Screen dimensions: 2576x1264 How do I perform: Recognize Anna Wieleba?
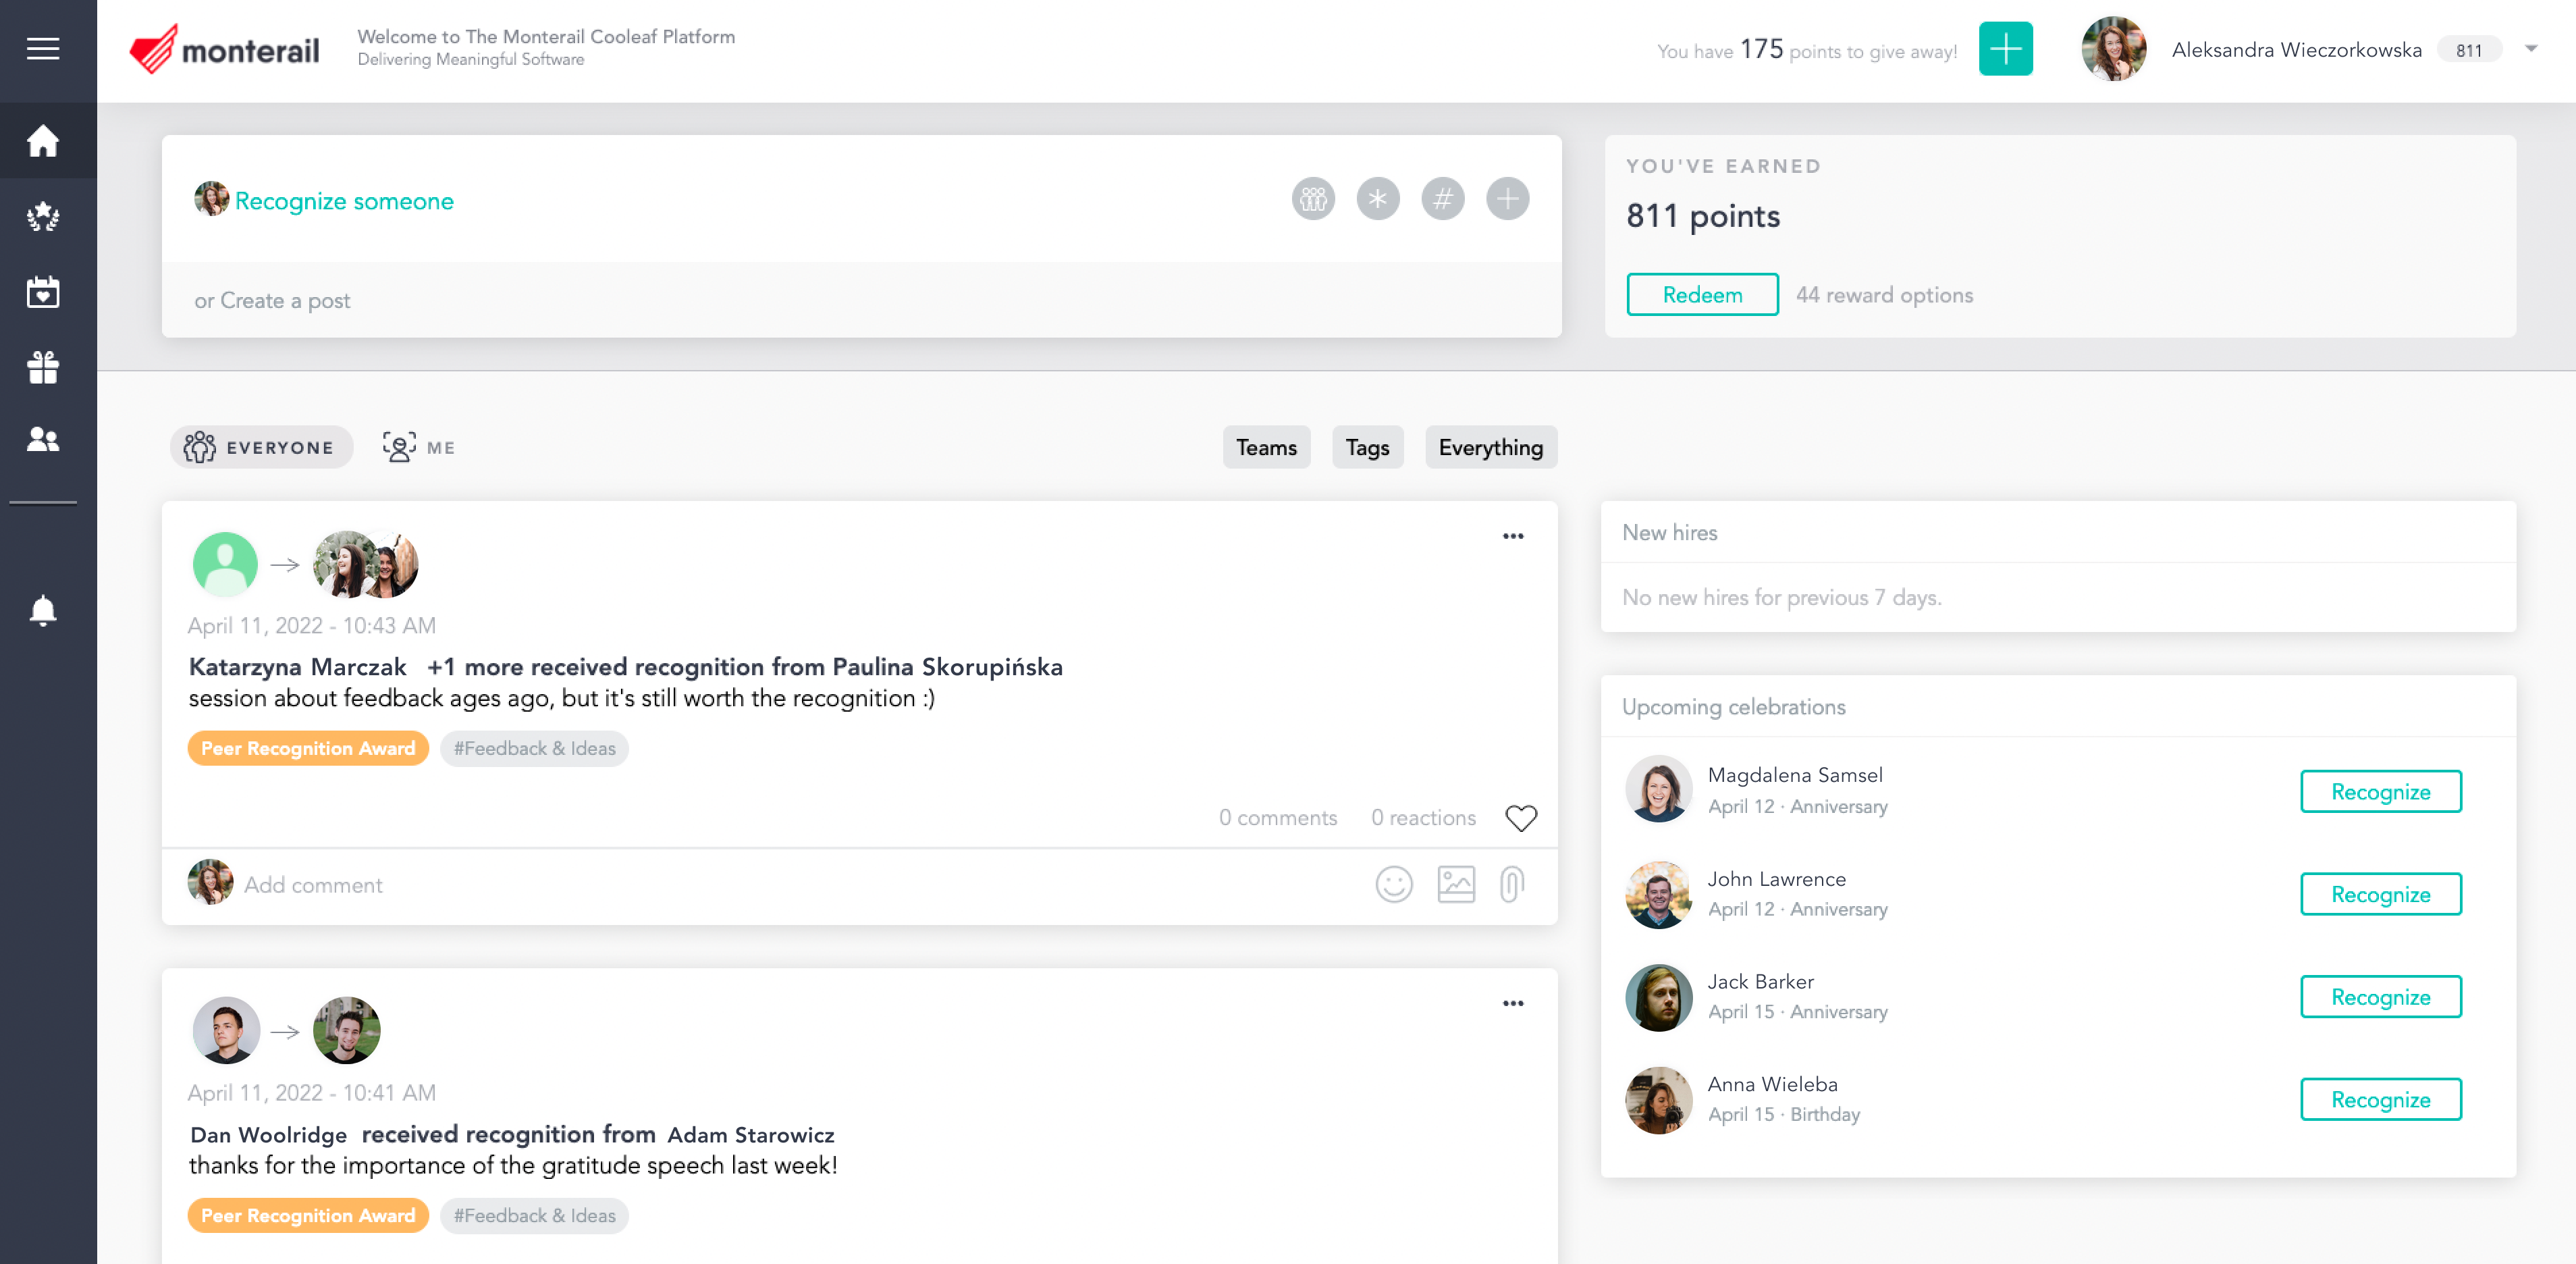pyautogui.click(x=2380, y=1100)
